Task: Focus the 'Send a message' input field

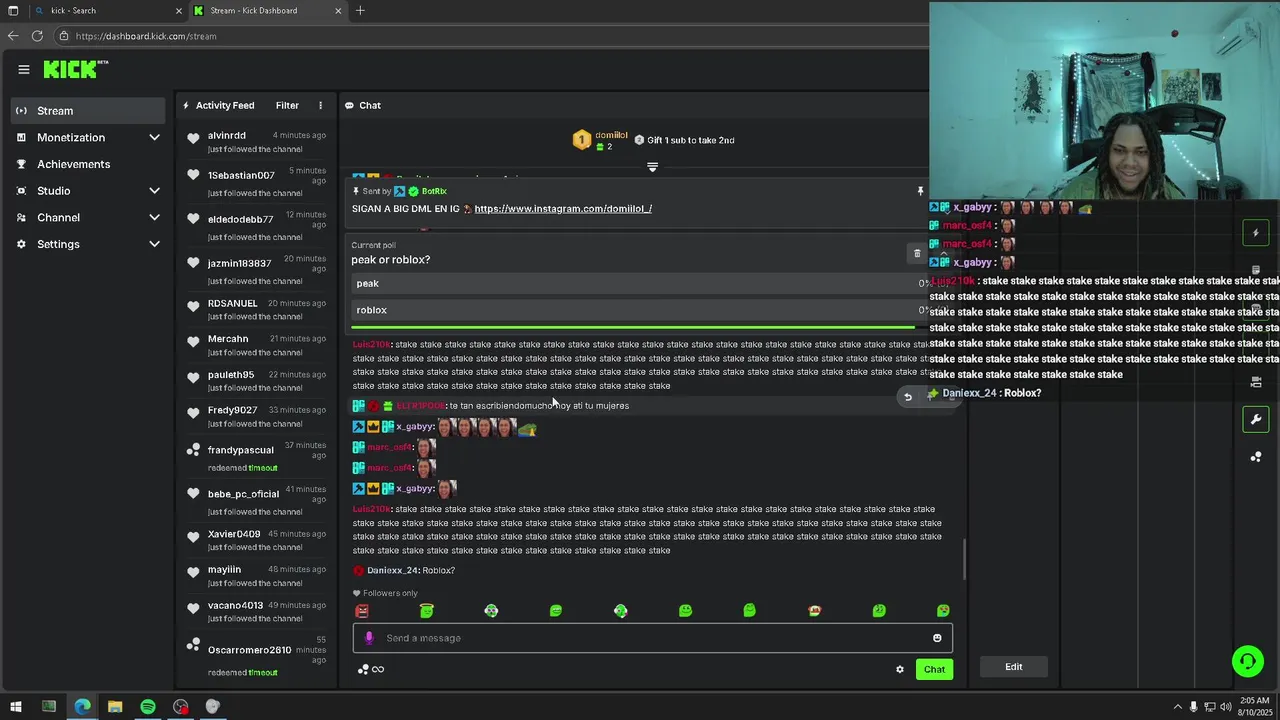Action: (x=650, y=638)
